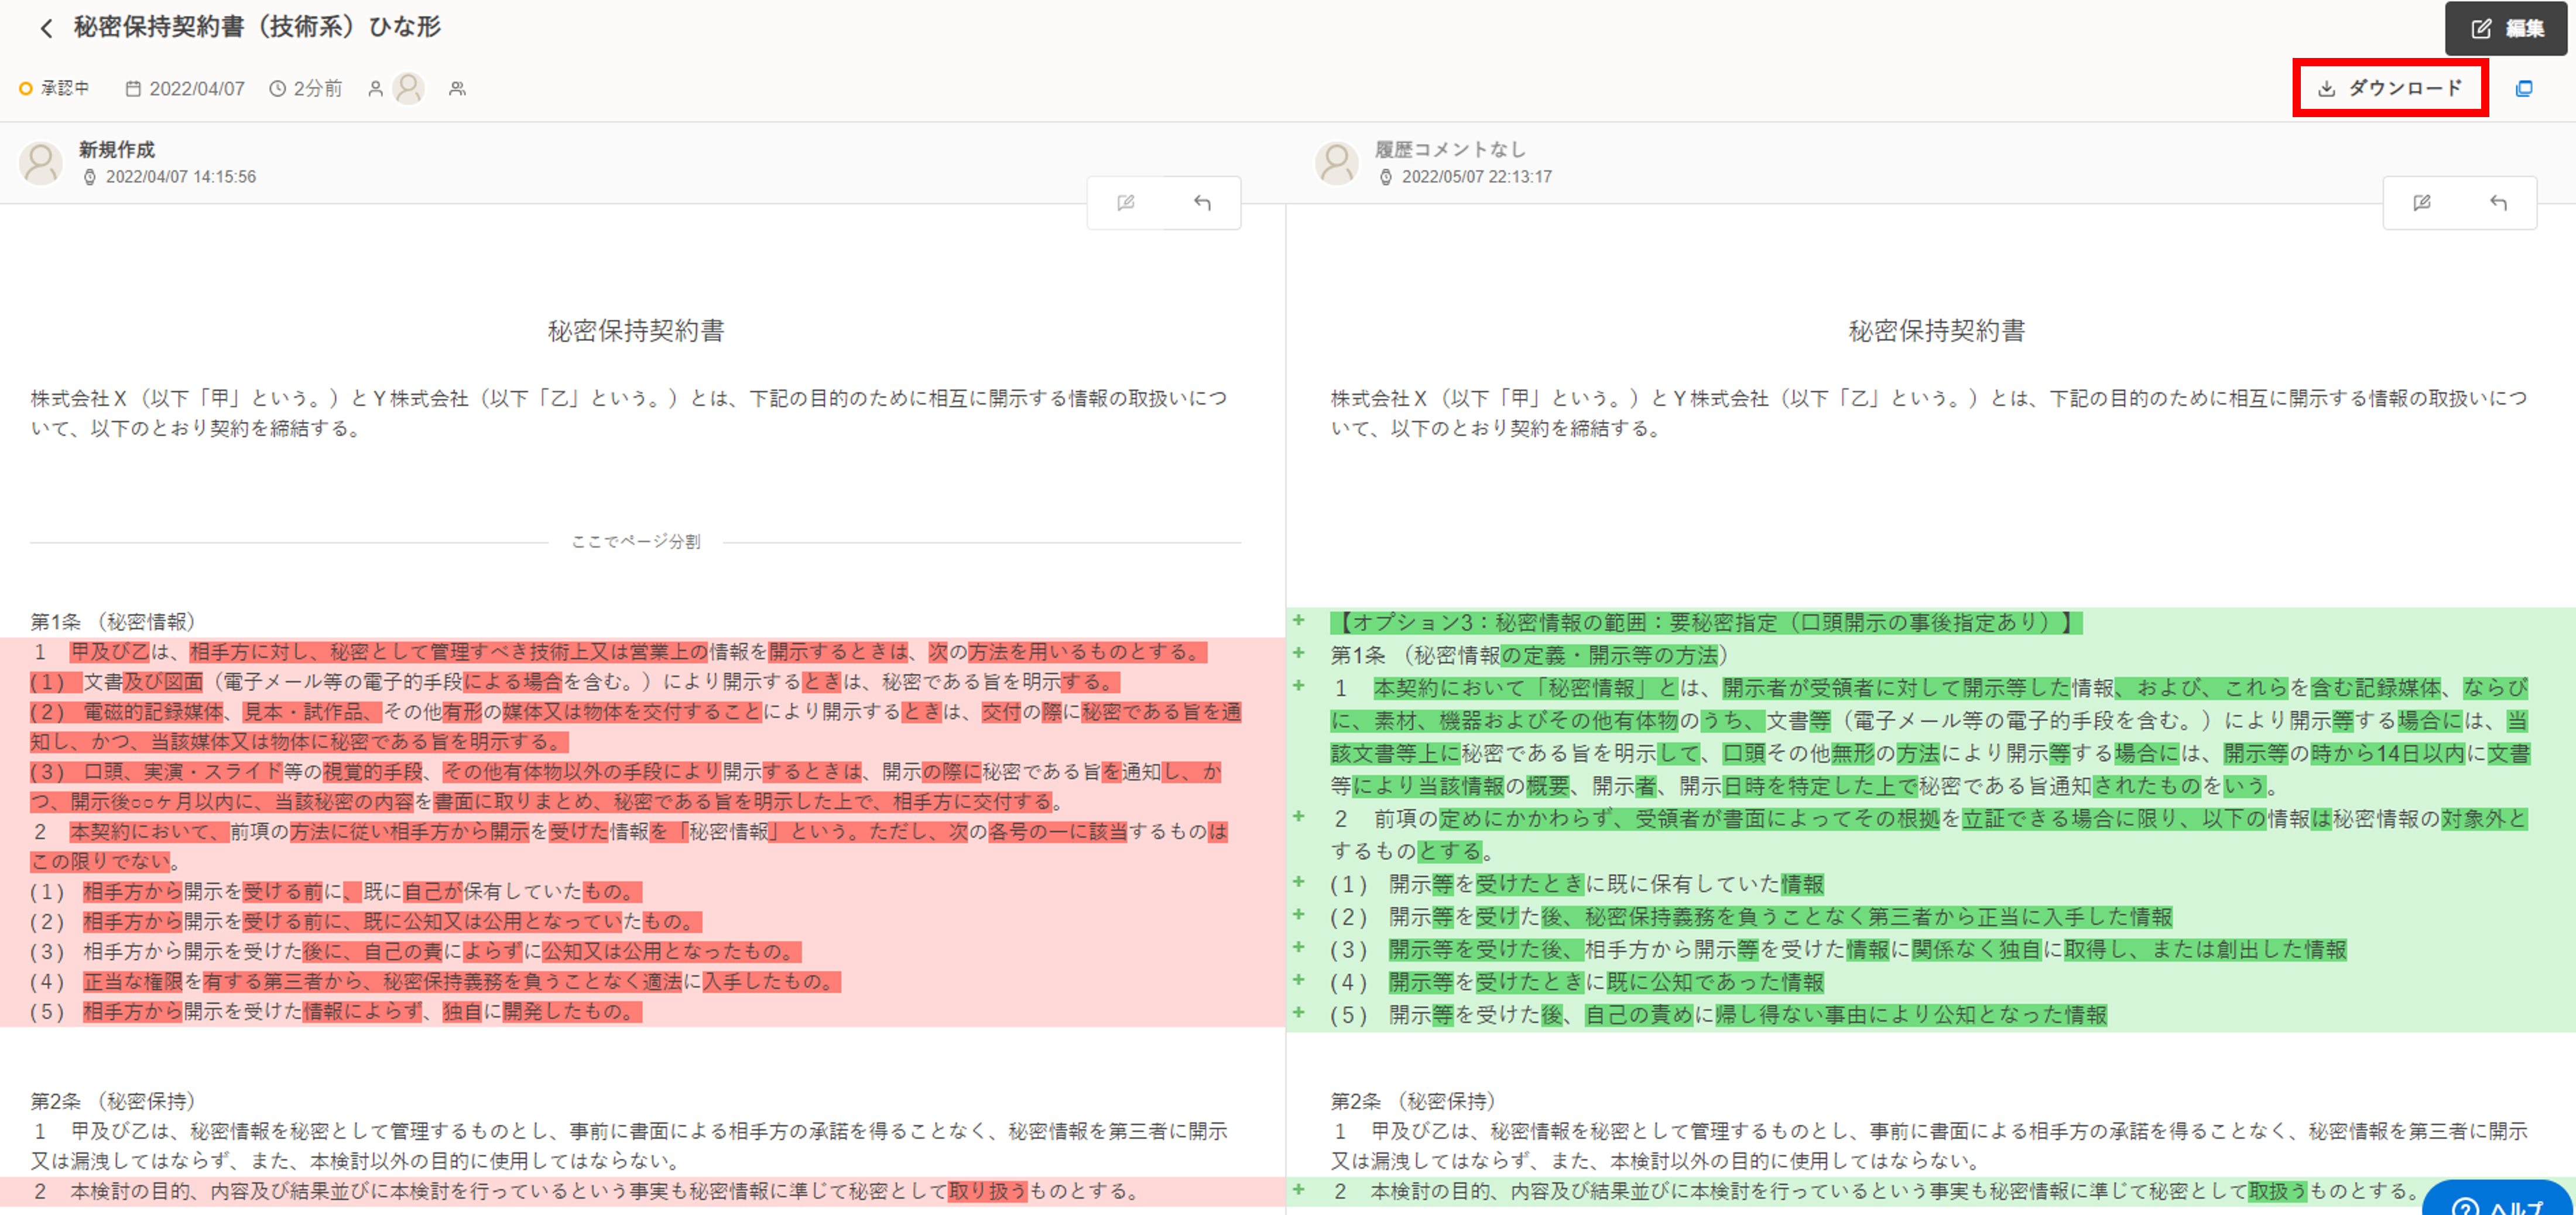Viewport: 2576px width, 1215px height.
Task: Click the clock icon beside 2分前
Action: [278, 89]
